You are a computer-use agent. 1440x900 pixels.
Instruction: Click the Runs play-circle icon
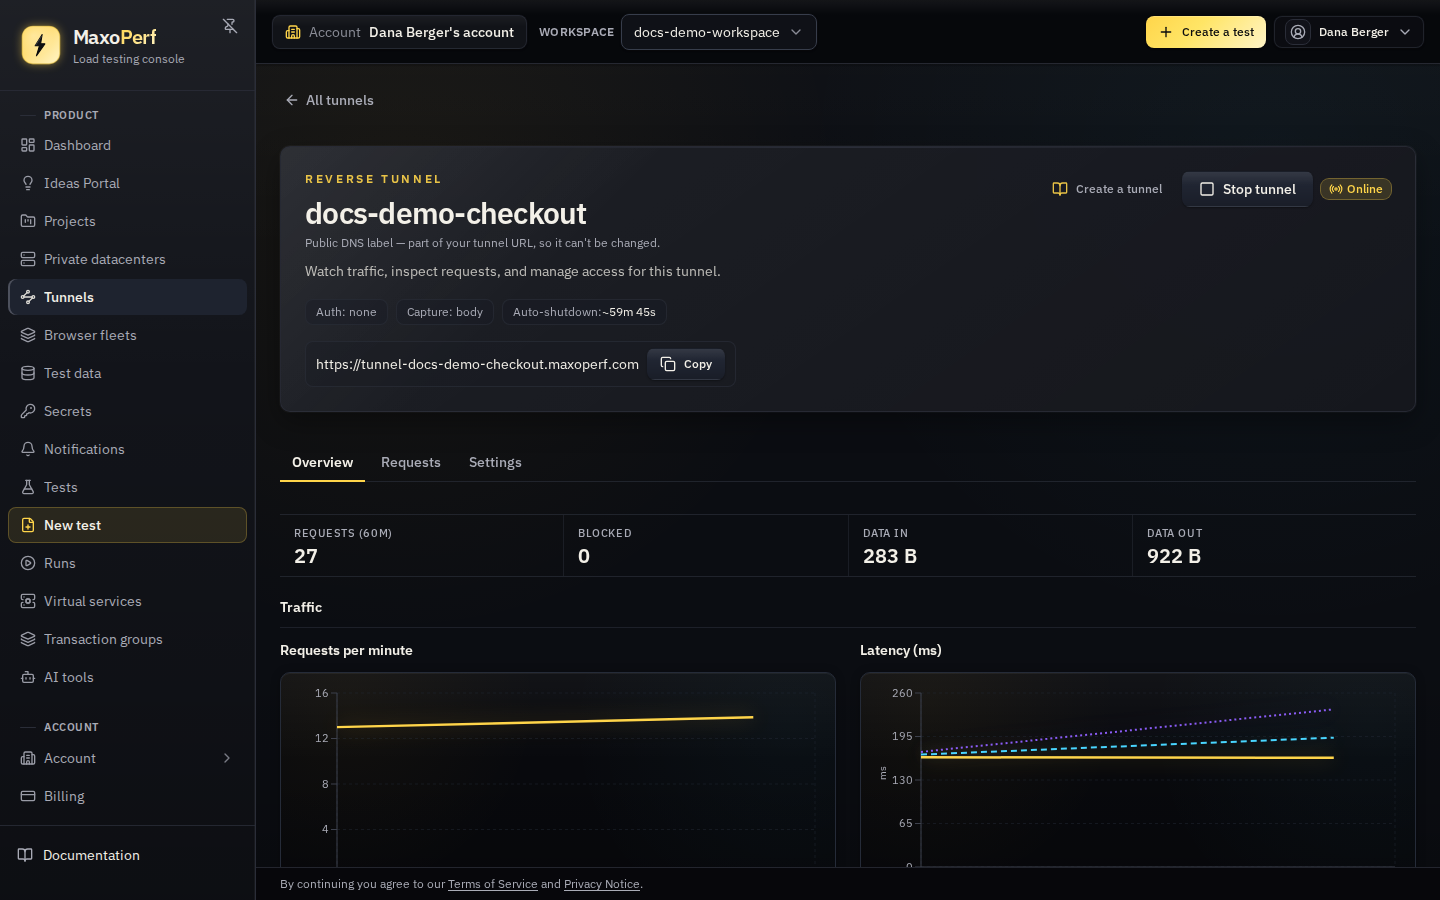tap(28, 563)
